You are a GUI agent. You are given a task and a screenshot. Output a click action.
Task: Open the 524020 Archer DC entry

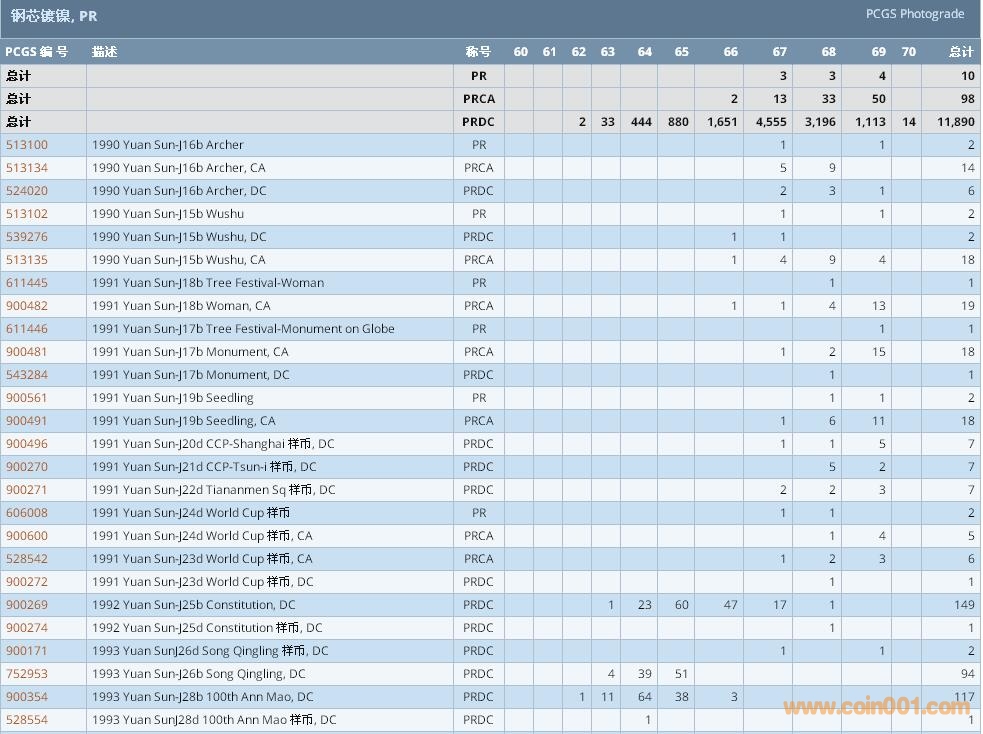[x=27, y=191]
